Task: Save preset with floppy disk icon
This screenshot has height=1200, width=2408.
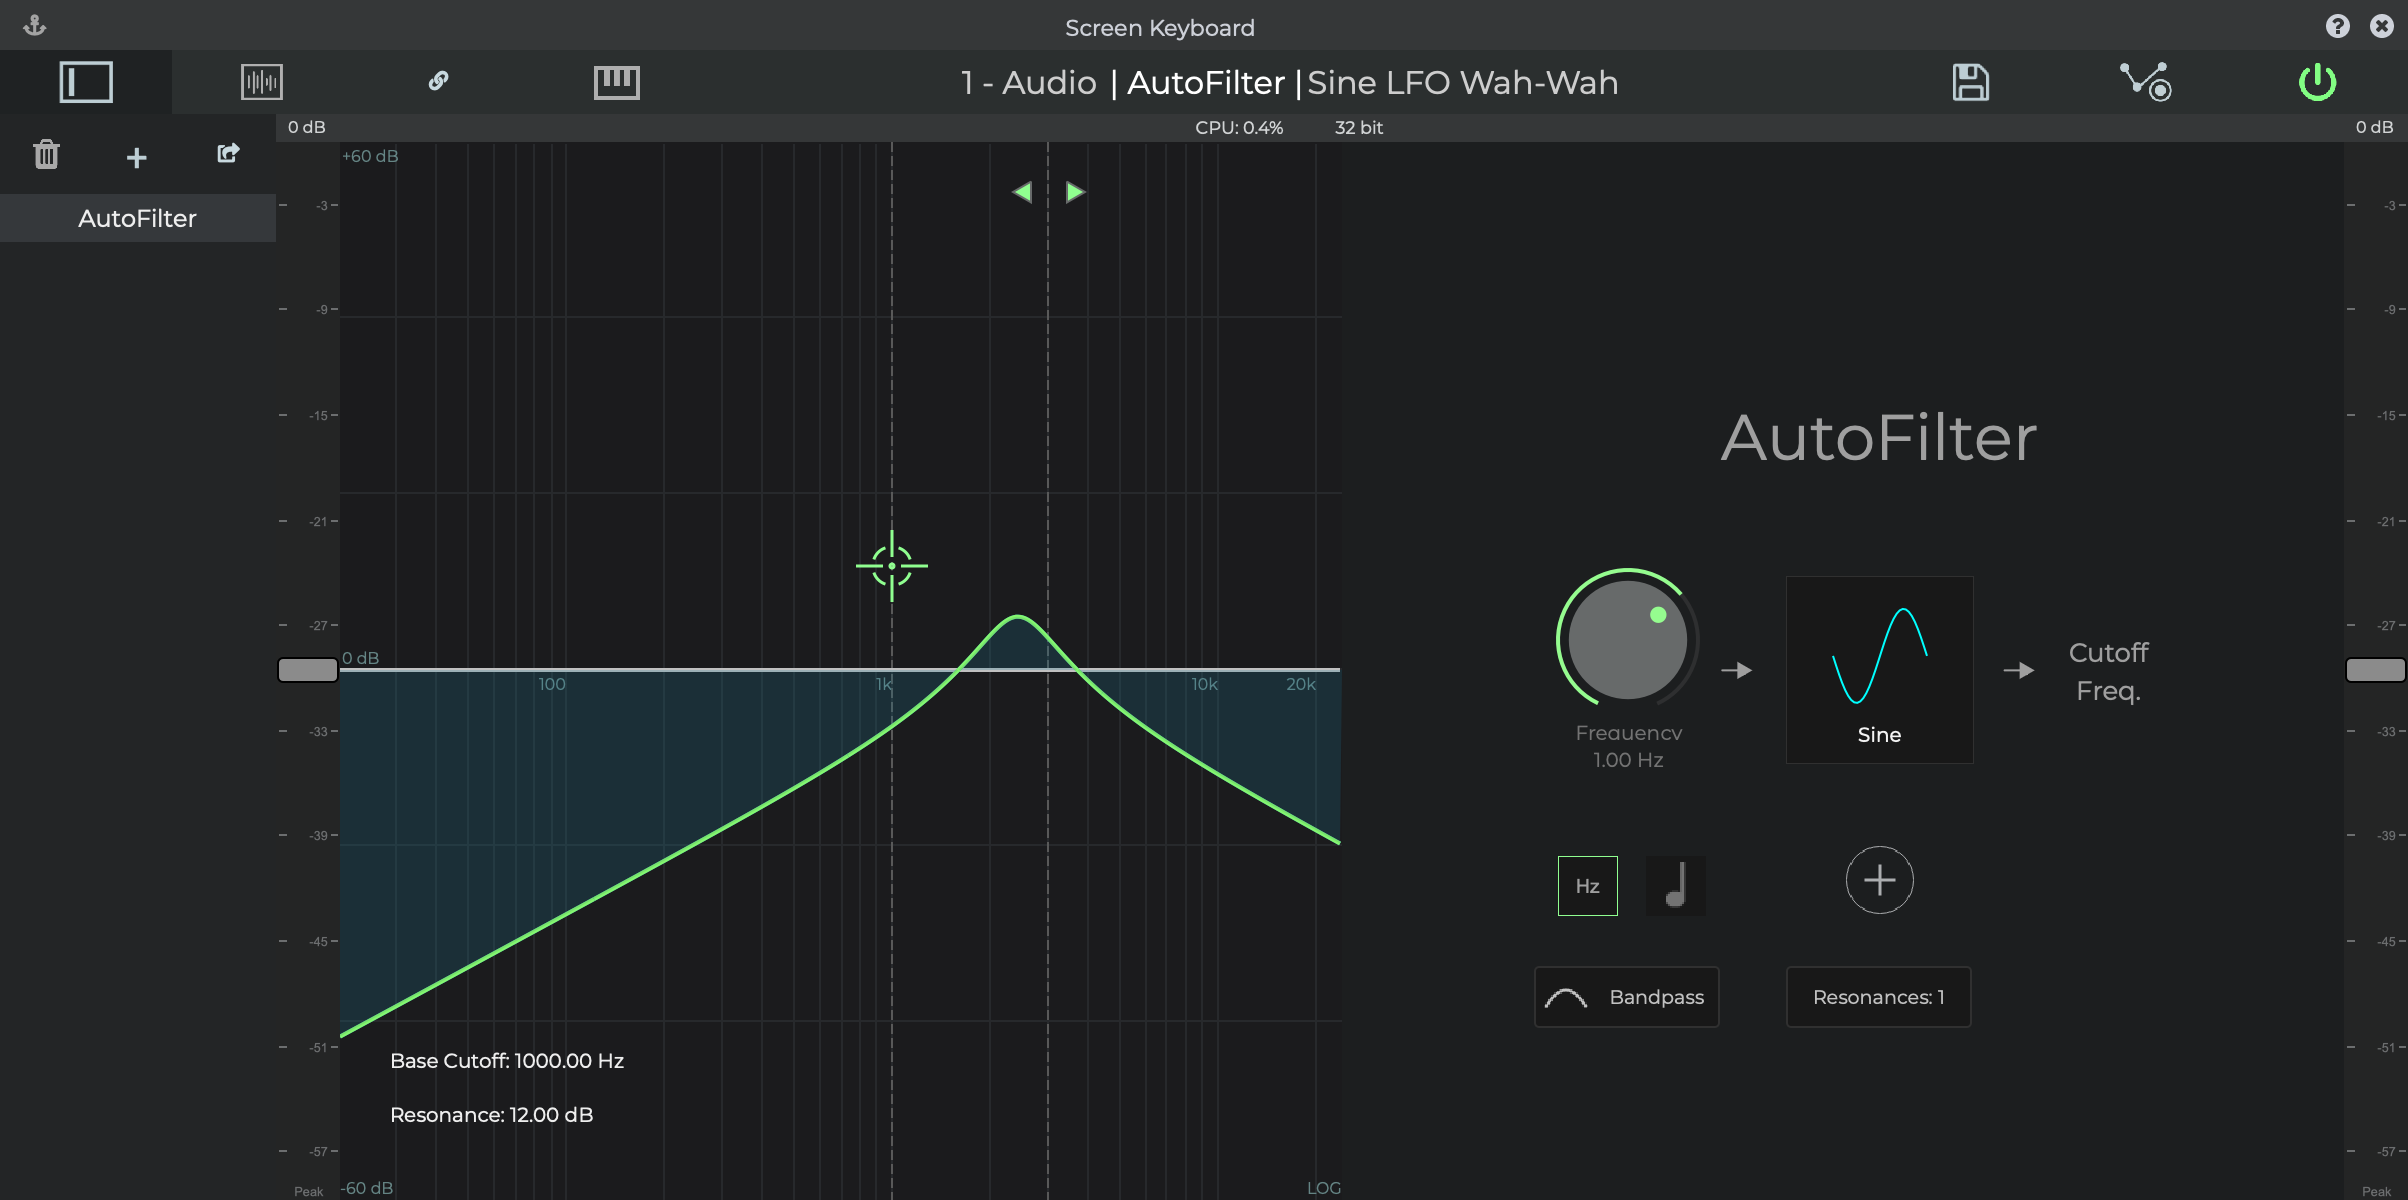Action: pos(1970,82)
